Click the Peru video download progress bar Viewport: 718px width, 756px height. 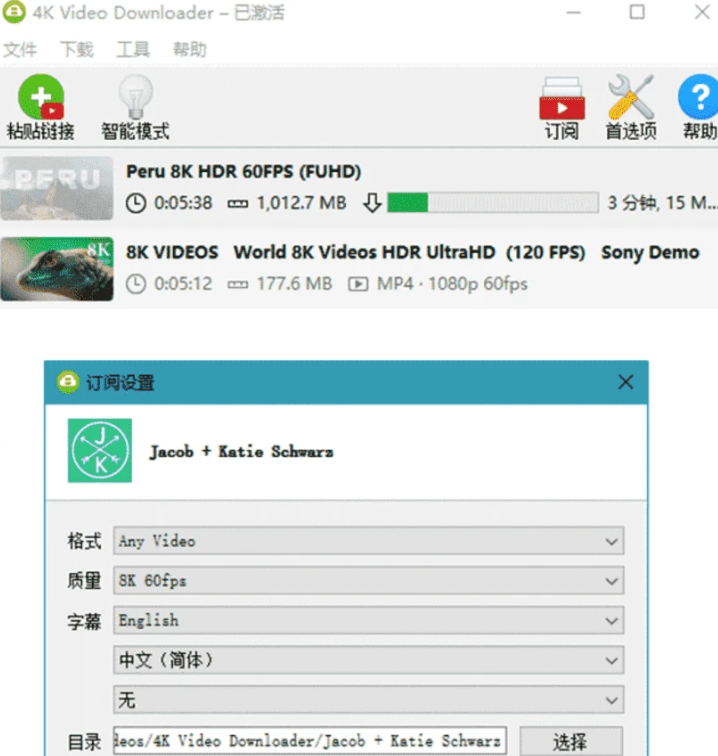point(493,202)
